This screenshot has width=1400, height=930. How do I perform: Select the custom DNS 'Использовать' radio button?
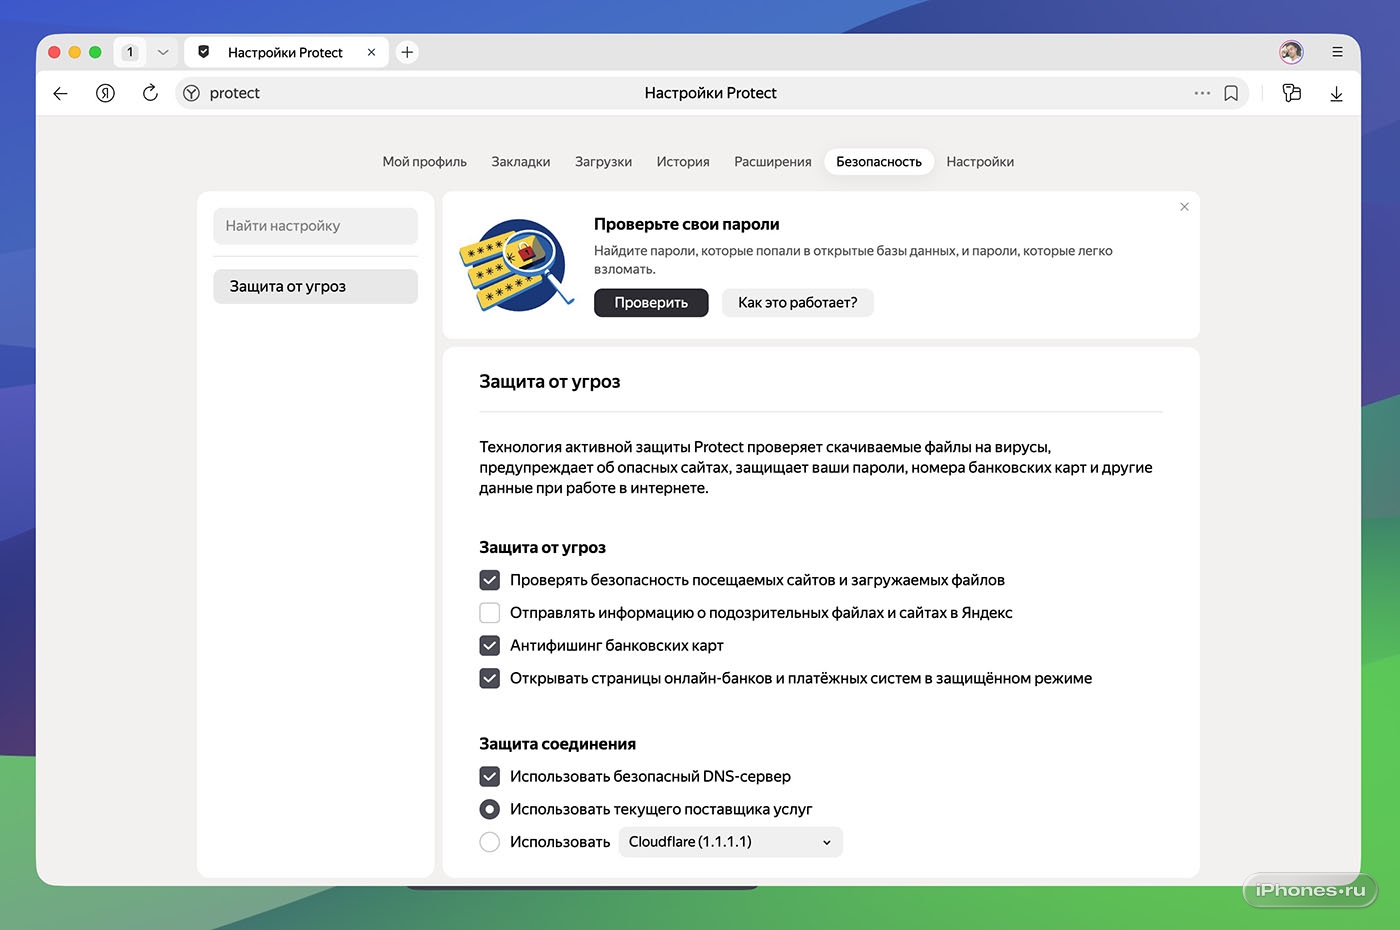[x=490, y=842]
